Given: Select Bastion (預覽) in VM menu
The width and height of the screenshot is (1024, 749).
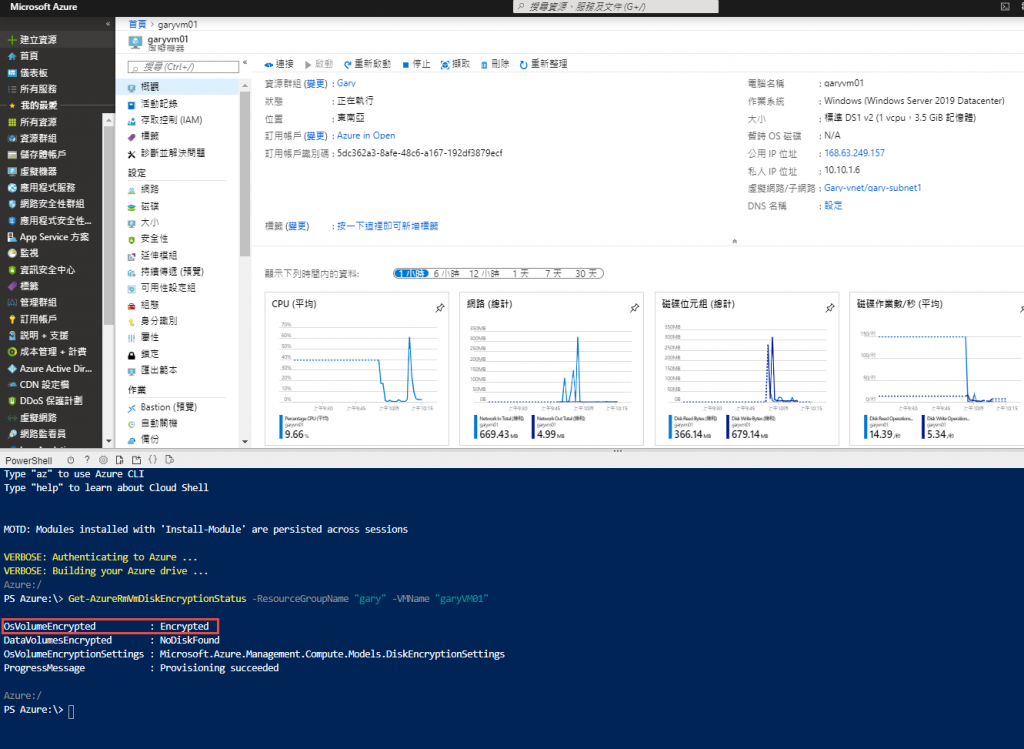Looking at the screenshot, I should tap(162, 407).
